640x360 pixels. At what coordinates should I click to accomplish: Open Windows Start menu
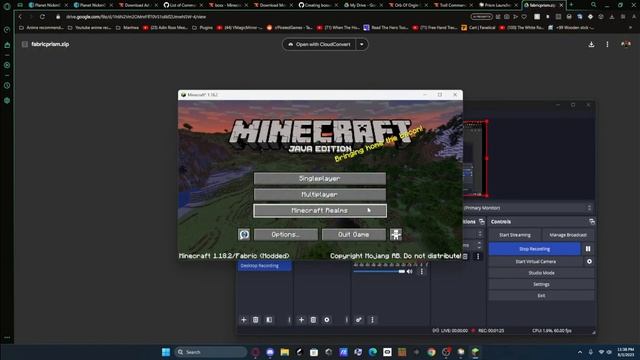tap(166, 352)
